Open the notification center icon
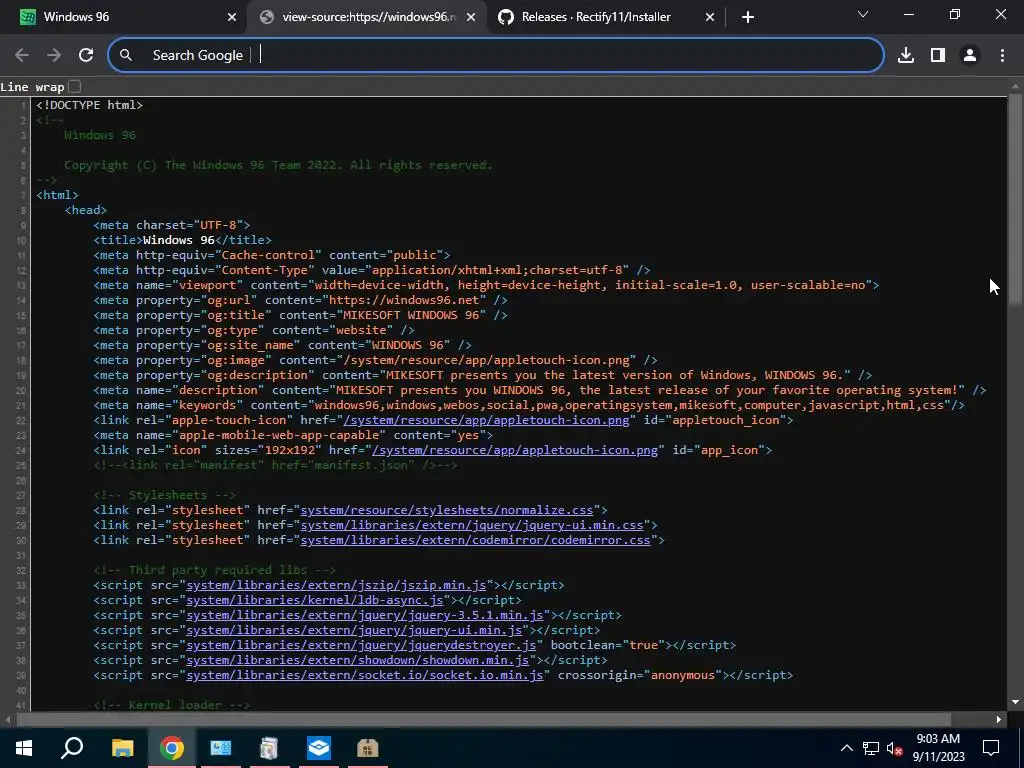The width and height of the screenshot is (1024, 768). click(991, 748)
